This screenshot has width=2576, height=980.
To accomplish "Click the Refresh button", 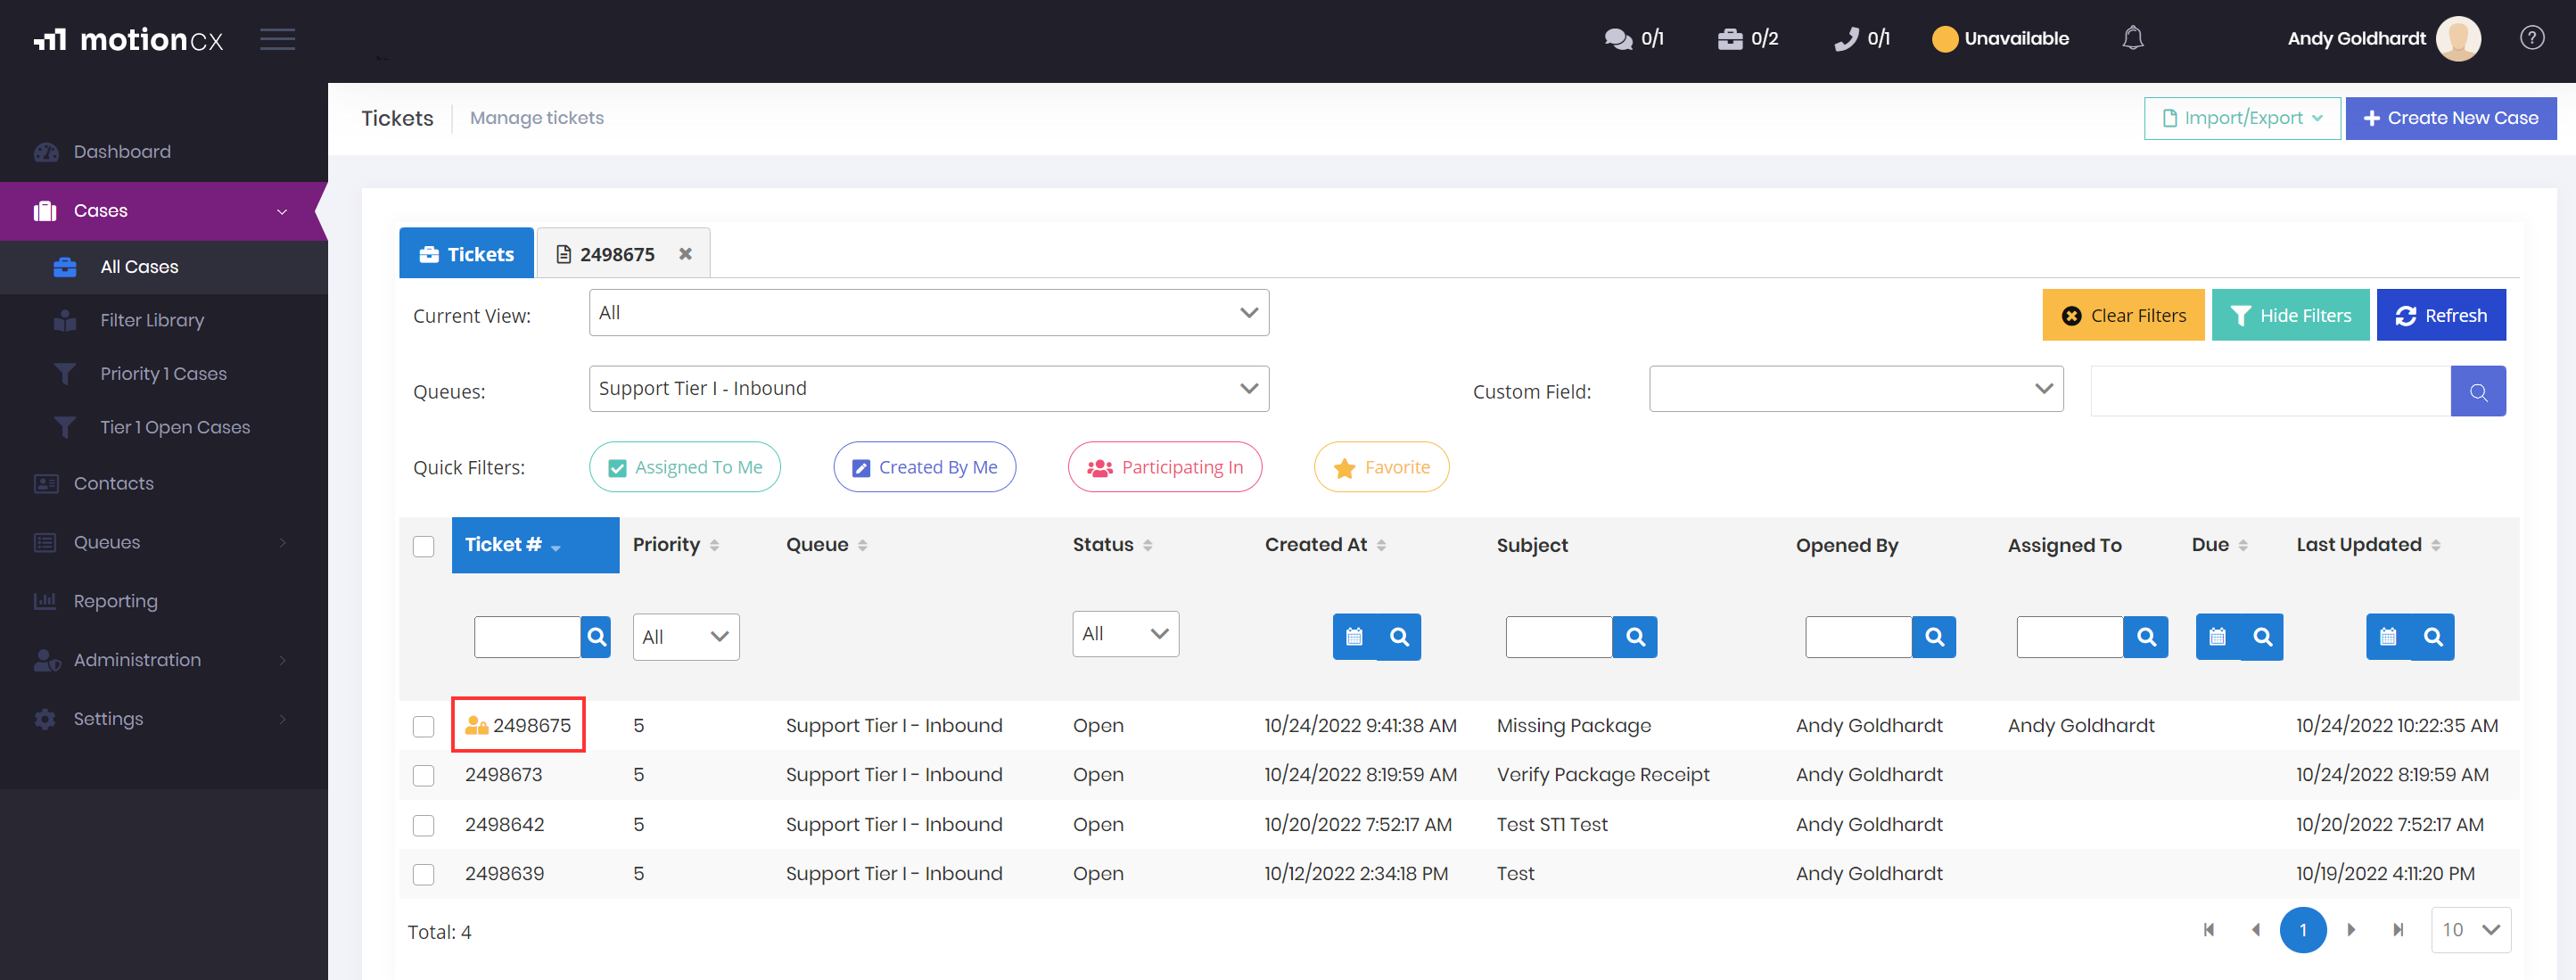I will coord(2441,315).
